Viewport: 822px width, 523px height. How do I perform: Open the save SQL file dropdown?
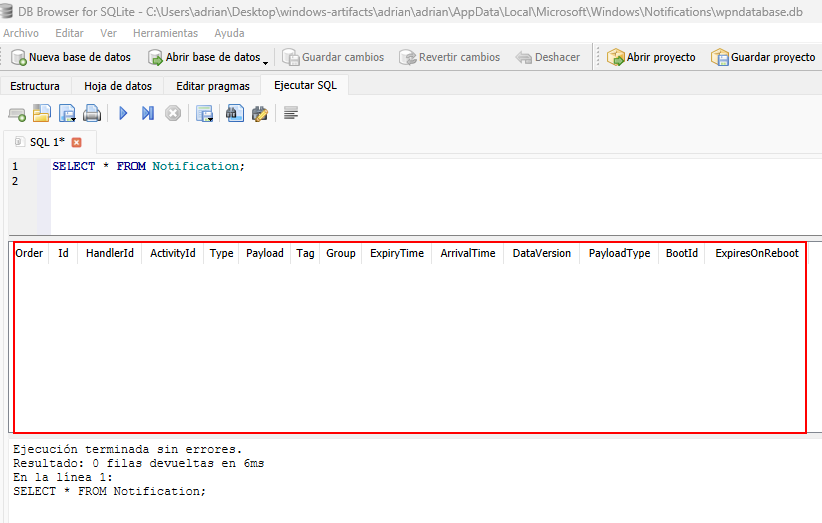(x=73, y=117)
